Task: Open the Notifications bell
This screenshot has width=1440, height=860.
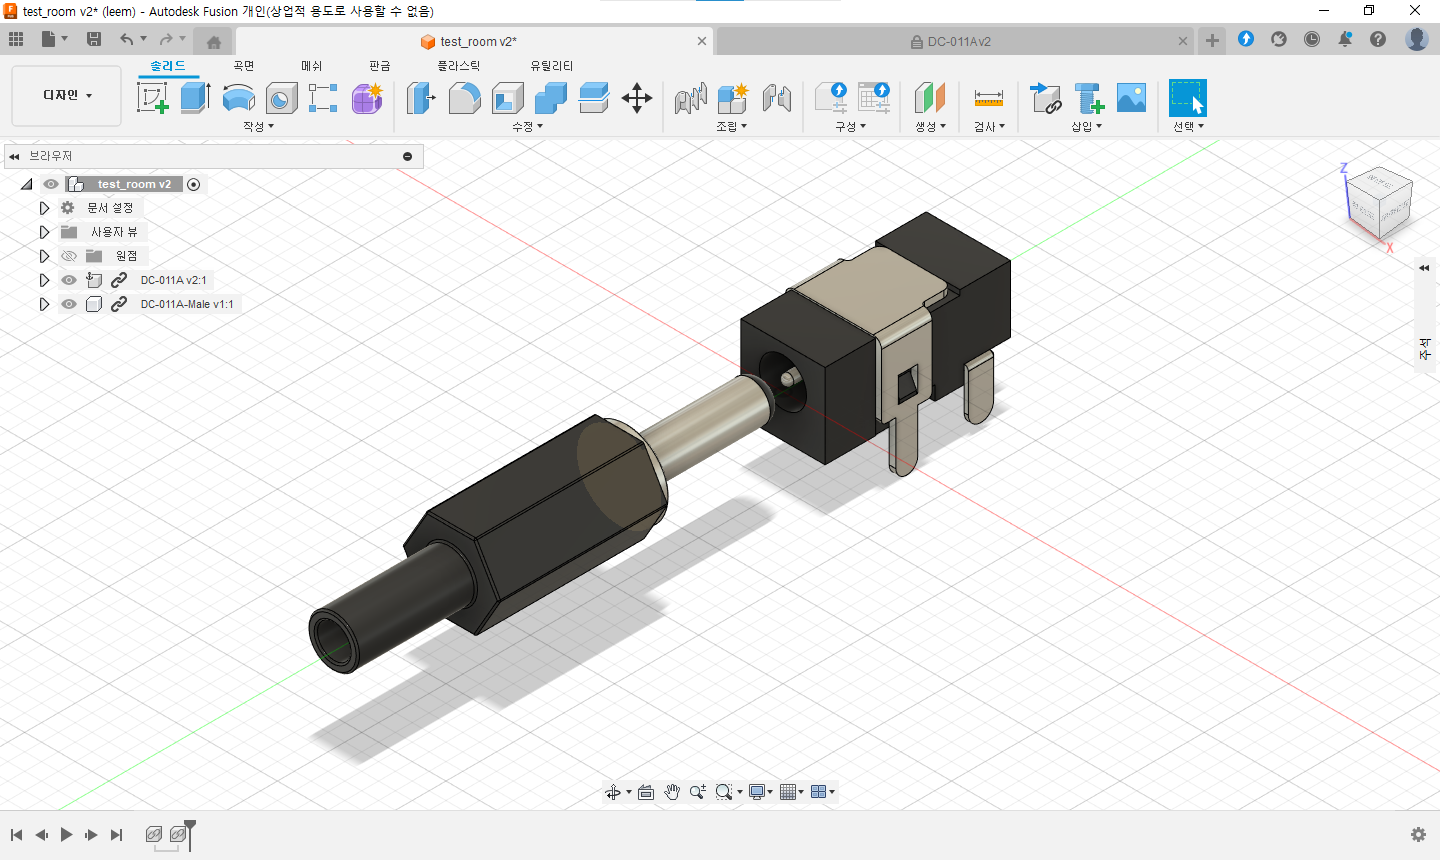Action: coord(1345,40)
